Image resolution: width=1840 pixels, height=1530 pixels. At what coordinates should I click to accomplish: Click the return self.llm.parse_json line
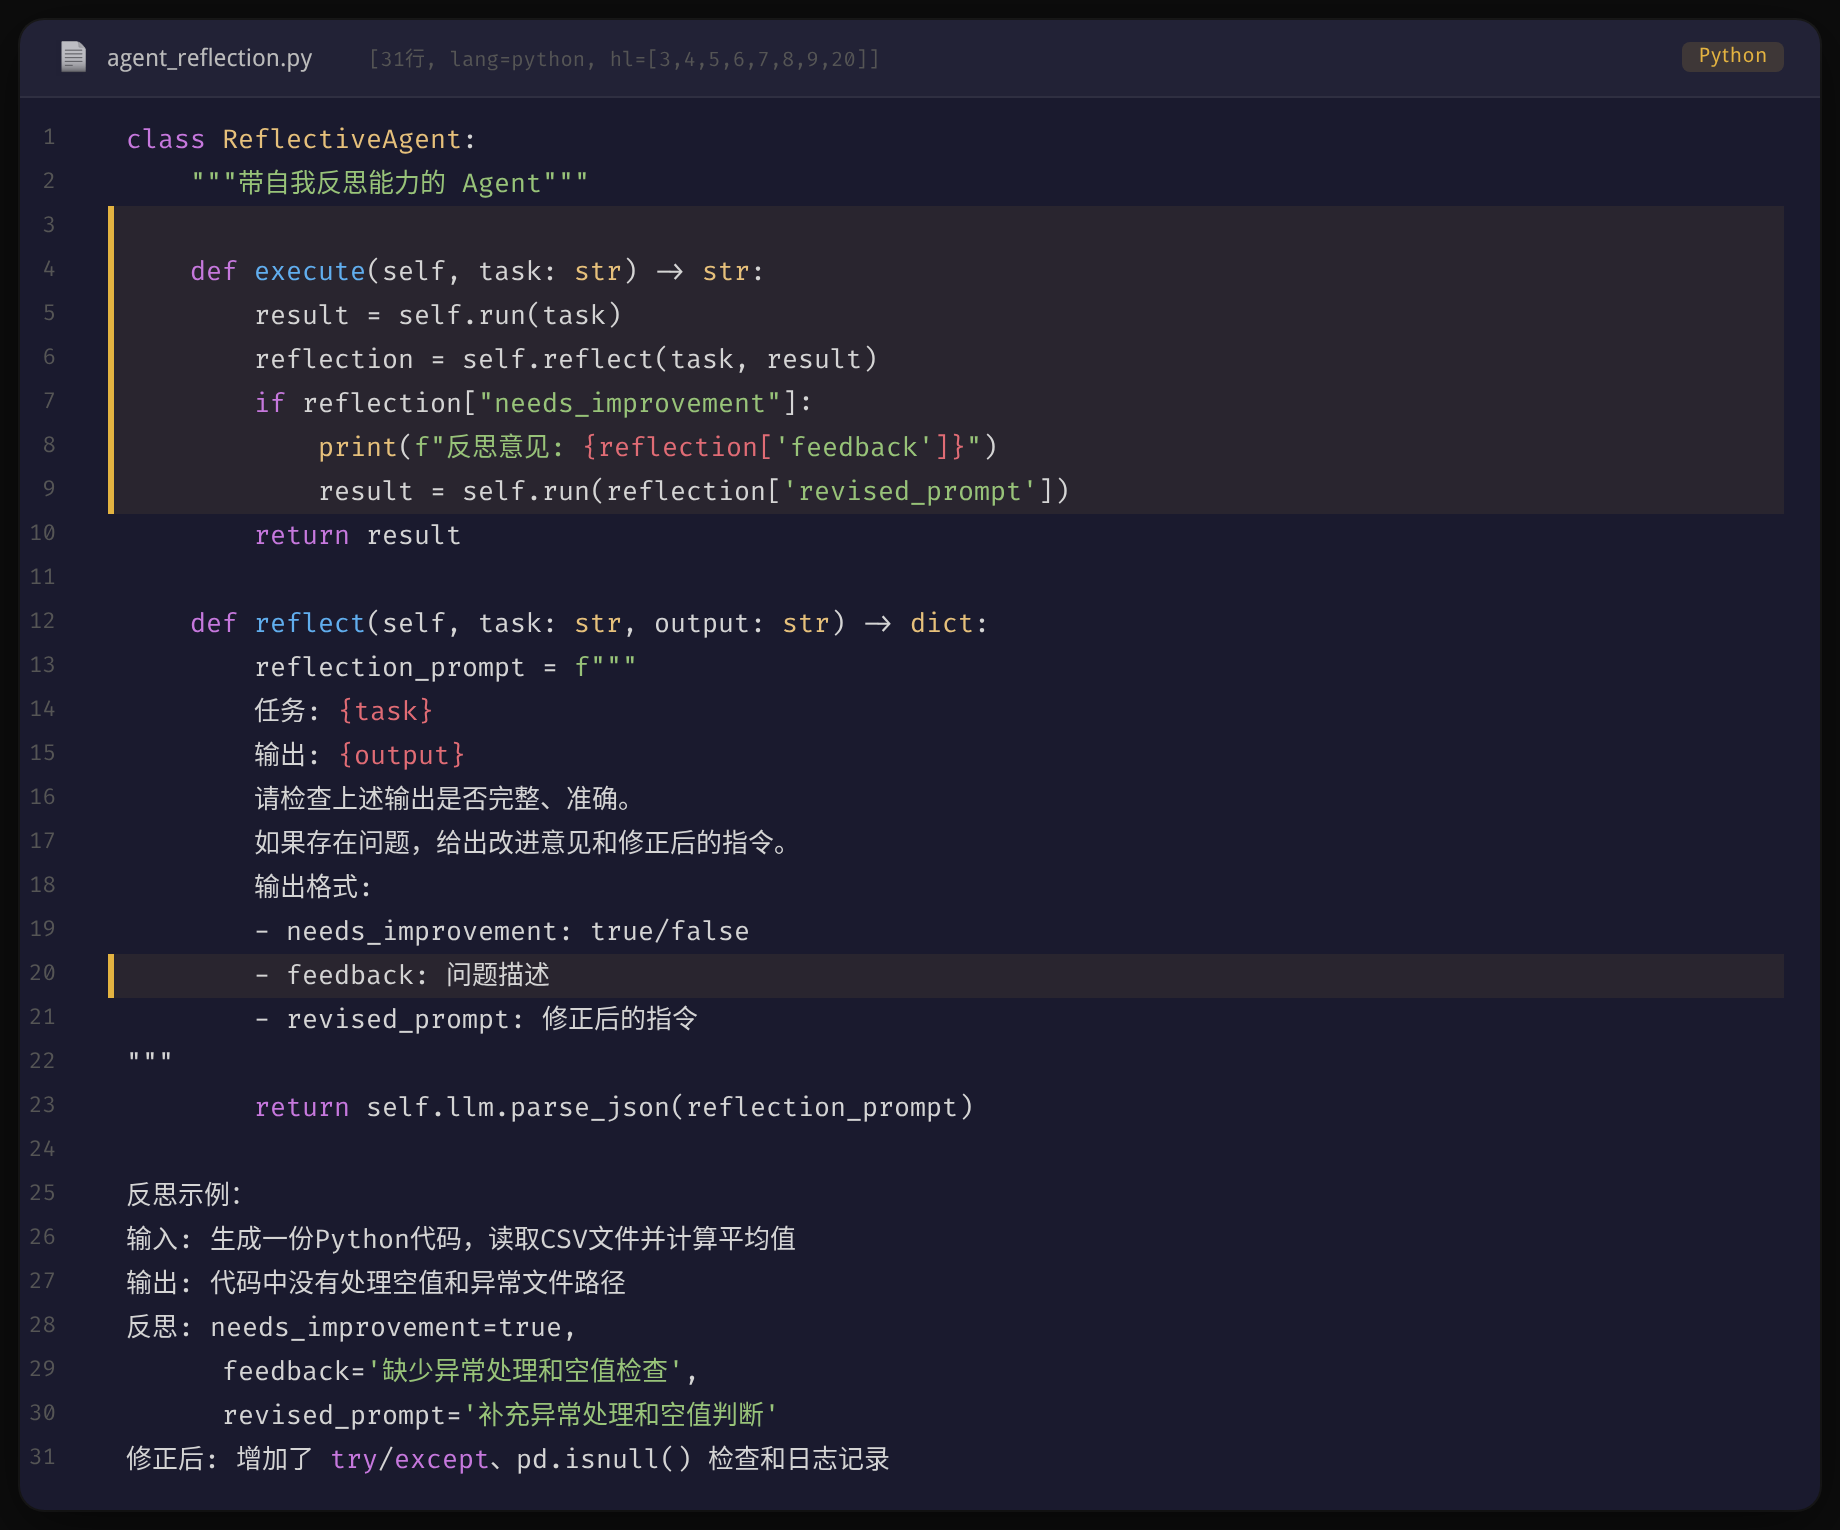pyautogui.click(x=614, y=1107)
